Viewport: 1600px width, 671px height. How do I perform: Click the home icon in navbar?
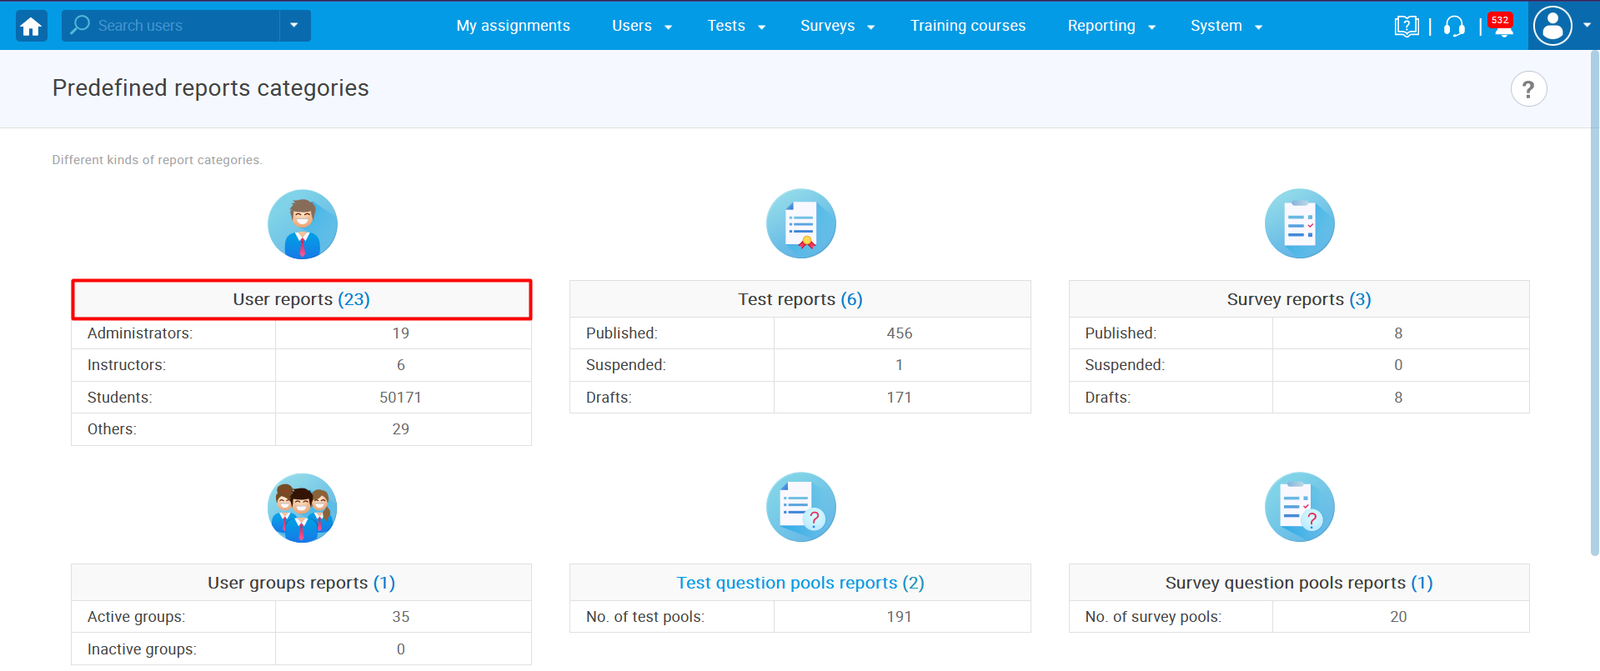coord(31,26)
